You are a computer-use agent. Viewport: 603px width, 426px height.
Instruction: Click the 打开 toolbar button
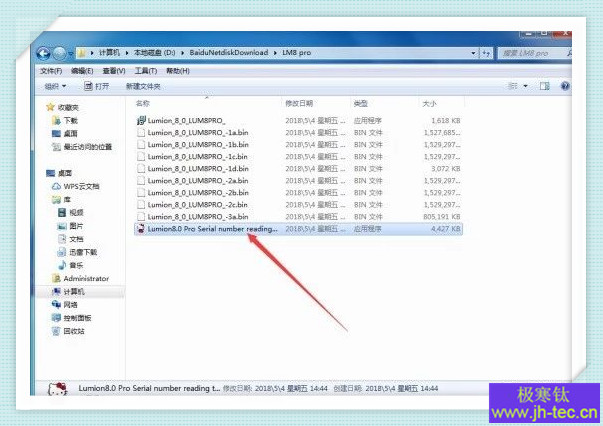tap(97, 86)
